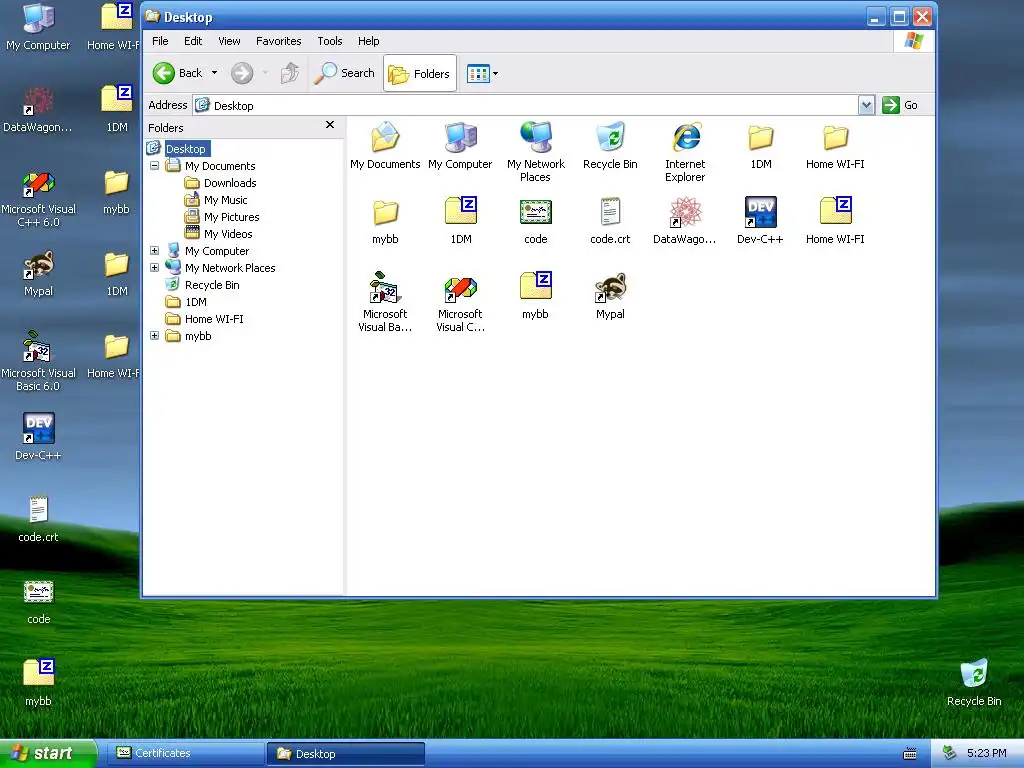Click the Up one level toolbar icon
1024x768 pixels.
289,73
